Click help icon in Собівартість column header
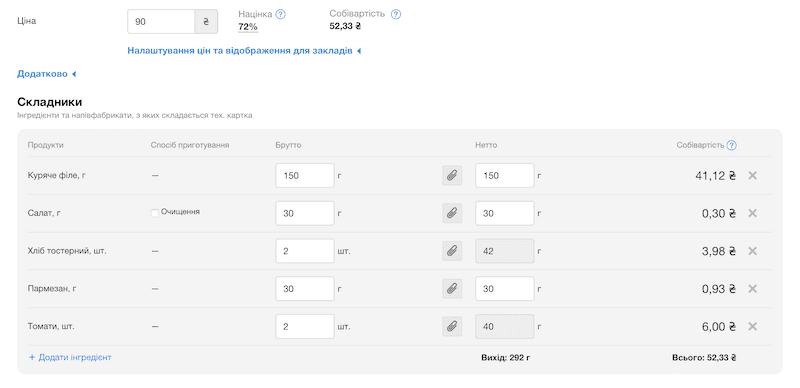800x388 pixels. (x=732, y=146)
